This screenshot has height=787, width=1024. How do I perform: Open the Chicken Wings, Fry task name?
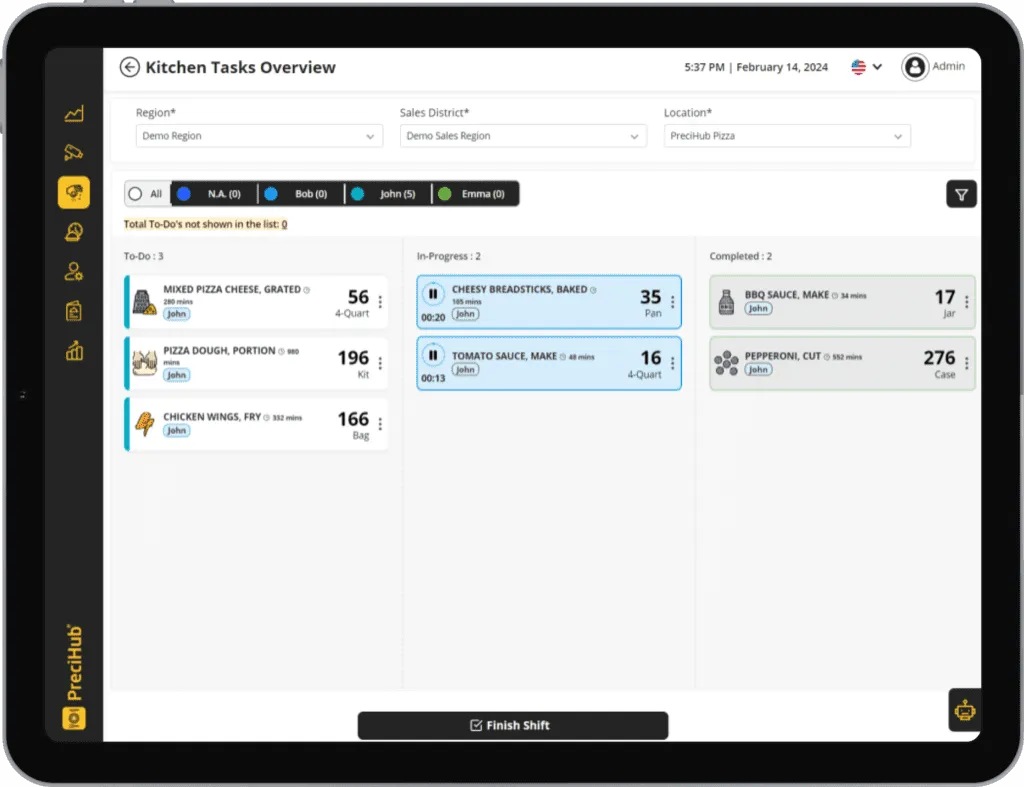coord(212,417)
